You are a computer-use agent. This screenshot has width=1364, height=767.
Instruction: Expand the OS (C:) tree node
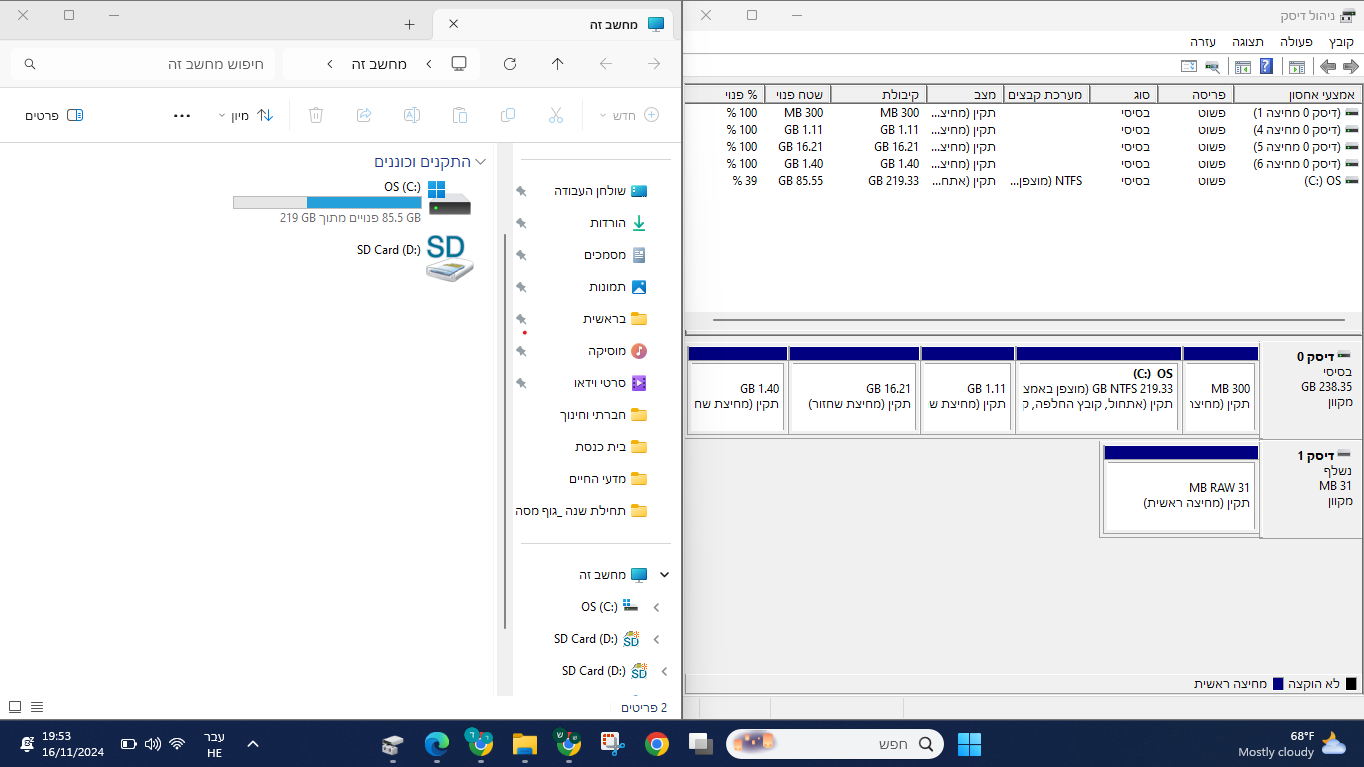(x=656, y=607)
